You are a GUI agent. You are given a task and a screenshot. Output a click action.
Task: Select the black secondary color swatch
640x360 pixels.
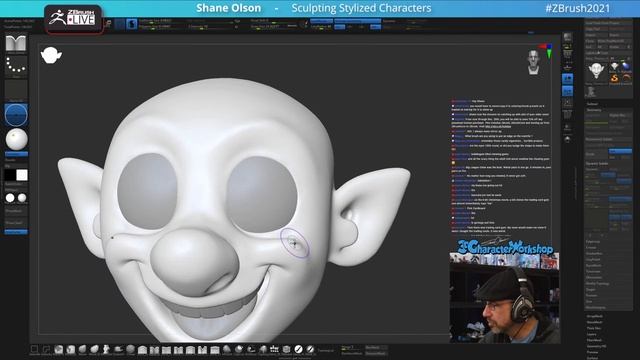click(10, 175)
